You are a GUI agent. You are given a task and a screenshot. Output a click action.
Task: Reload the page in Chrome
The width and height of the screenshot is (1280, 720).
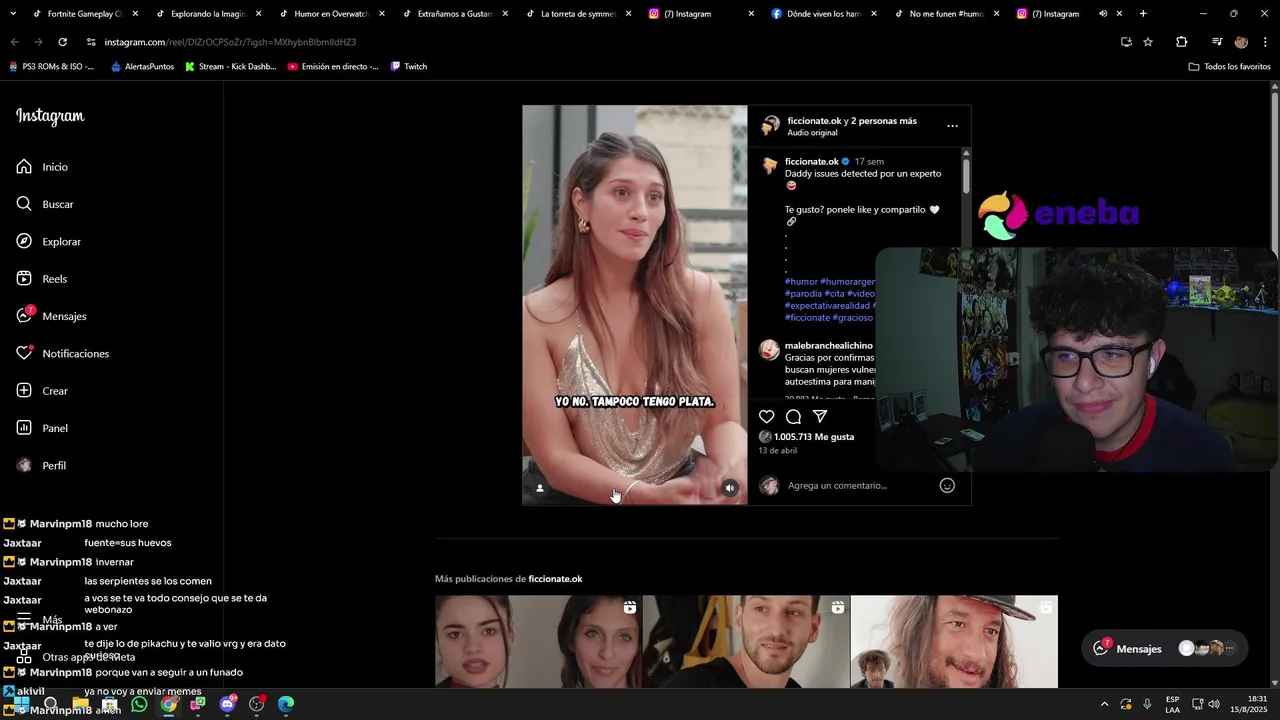[x=62, y=42]
